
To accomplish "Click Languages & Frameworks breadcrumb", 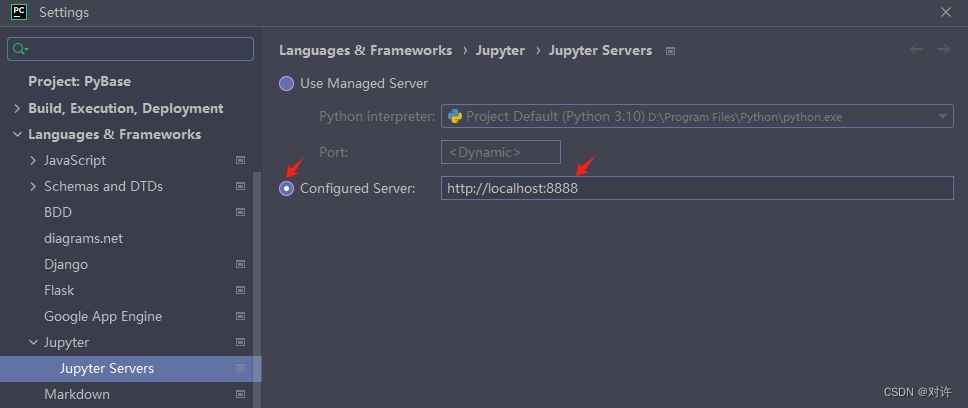I will pyautogui.click(x=365, y=51).
